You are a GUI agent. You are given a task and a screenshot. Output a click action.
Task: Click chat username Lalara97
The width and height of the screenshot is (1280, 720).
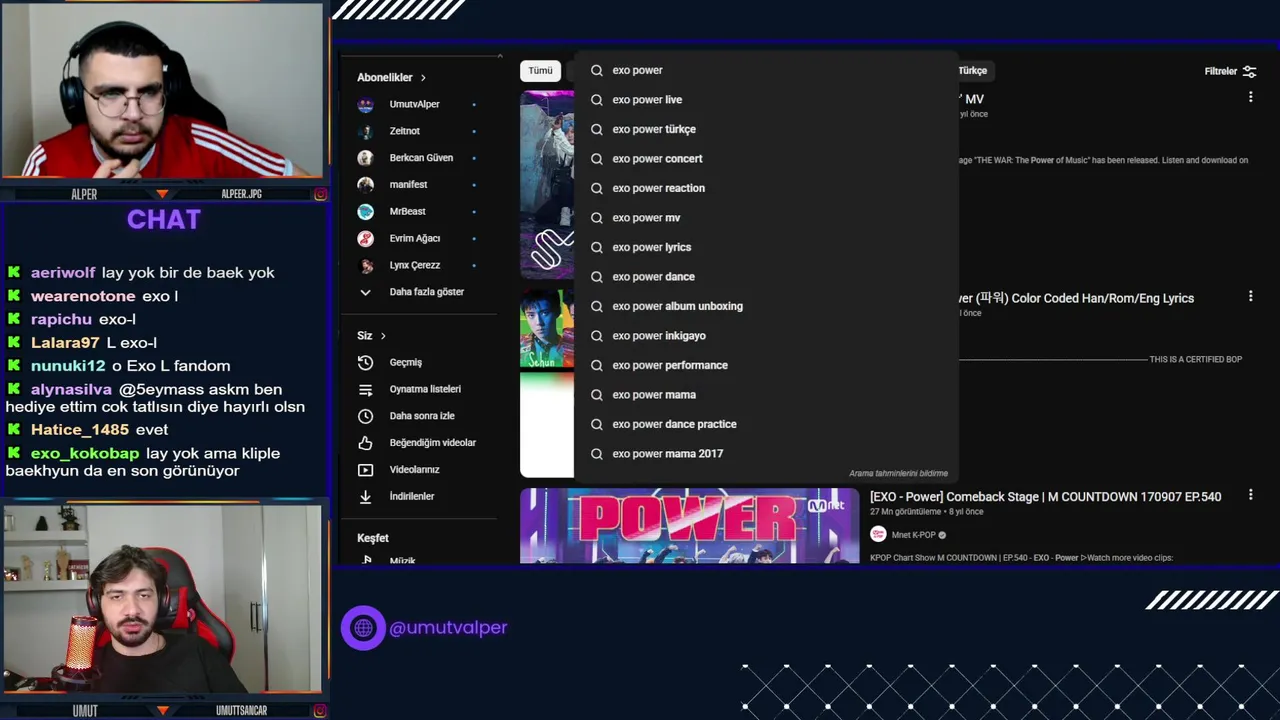pos(65,343)
